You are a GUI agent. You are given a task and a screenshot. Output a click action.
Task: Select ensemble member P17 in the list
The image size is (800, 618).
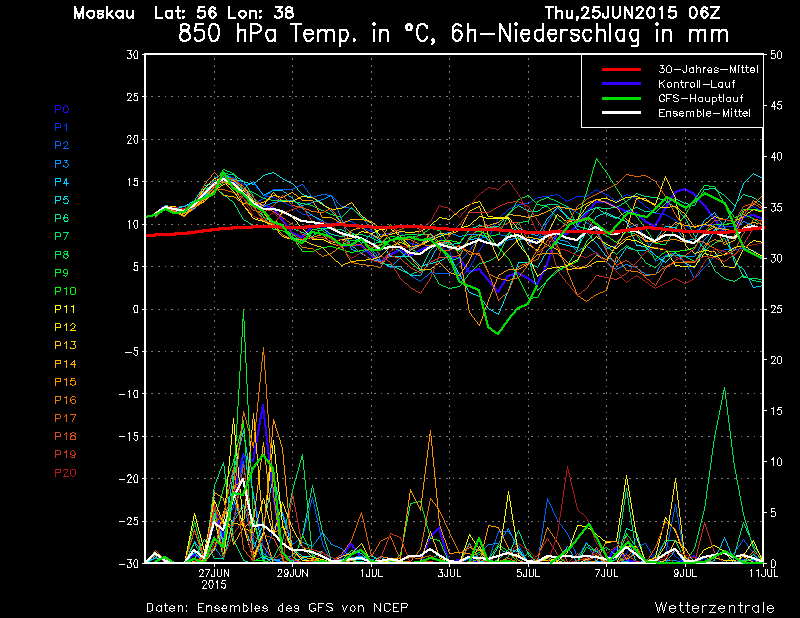click(x=64, y=418)
